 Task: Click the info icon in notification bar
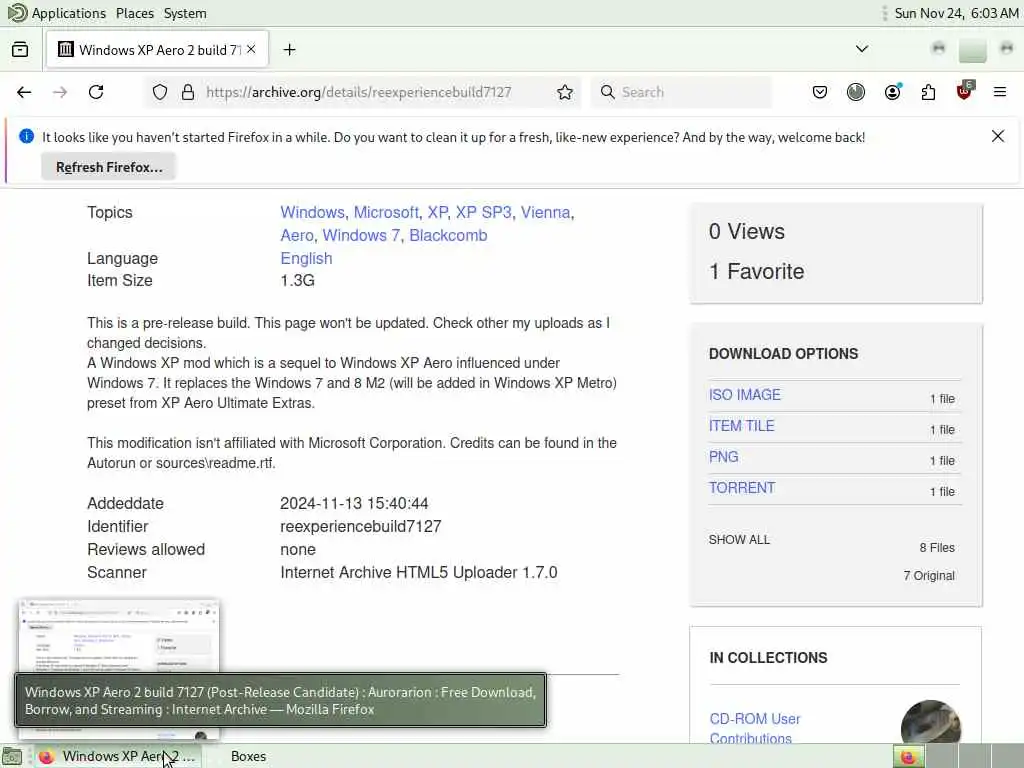pyautogui.click(x=26, y=136)
